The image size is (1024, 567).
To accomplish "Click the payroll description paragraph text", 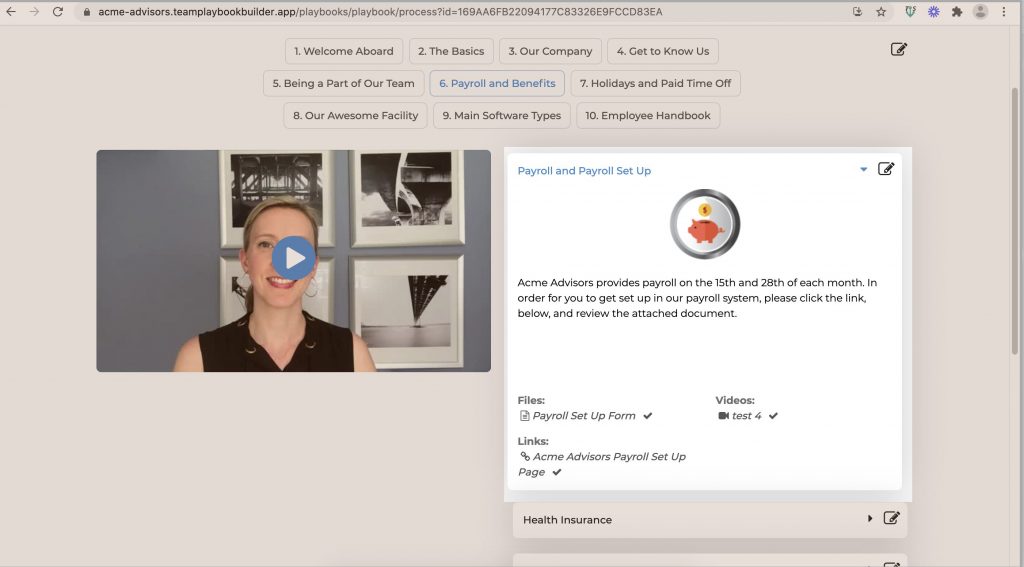I will point(697,298).
